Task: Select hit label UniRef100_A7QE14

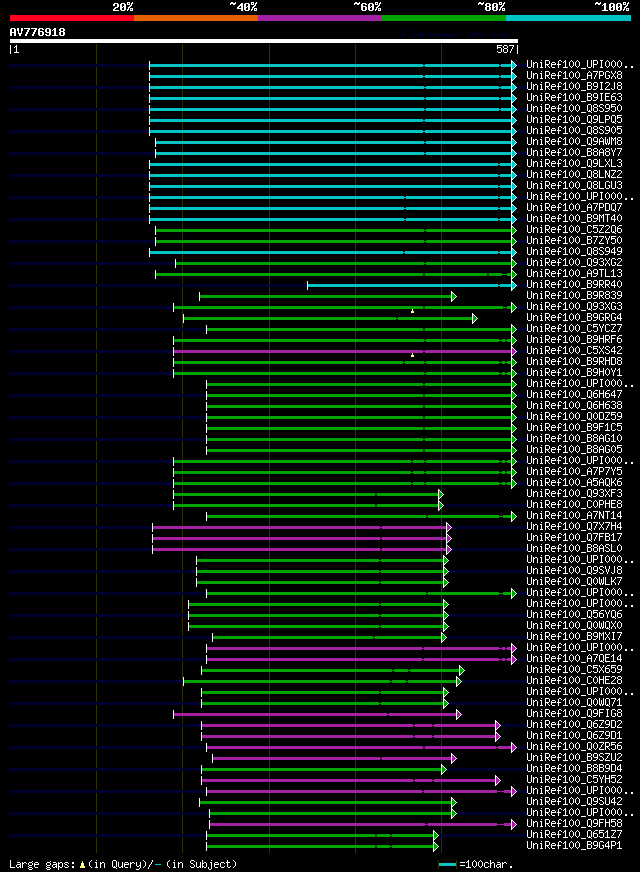Action: tap(574, 658)
